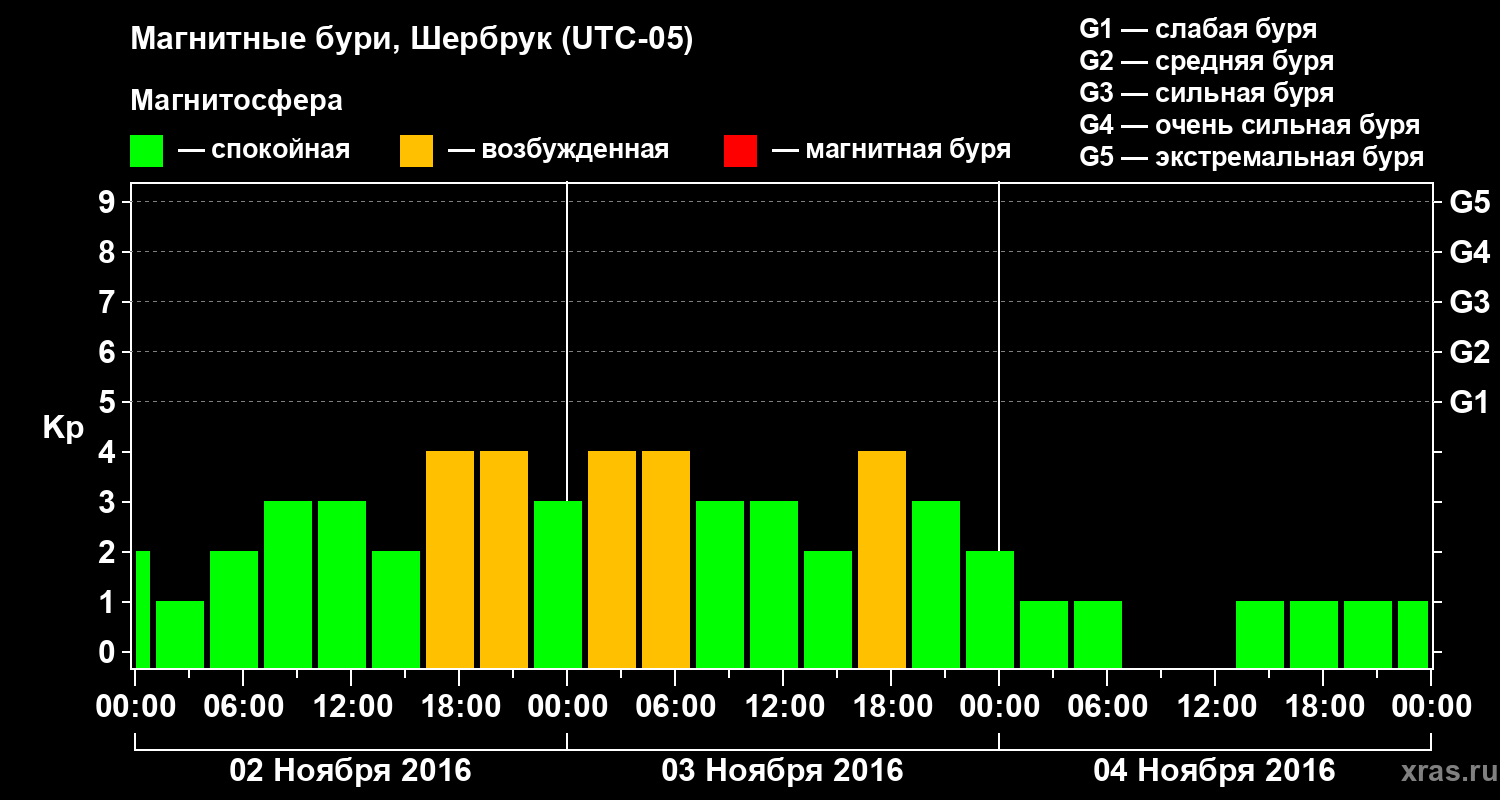Click the '04 Ноября 2016' date label

tap(1214, 770)
